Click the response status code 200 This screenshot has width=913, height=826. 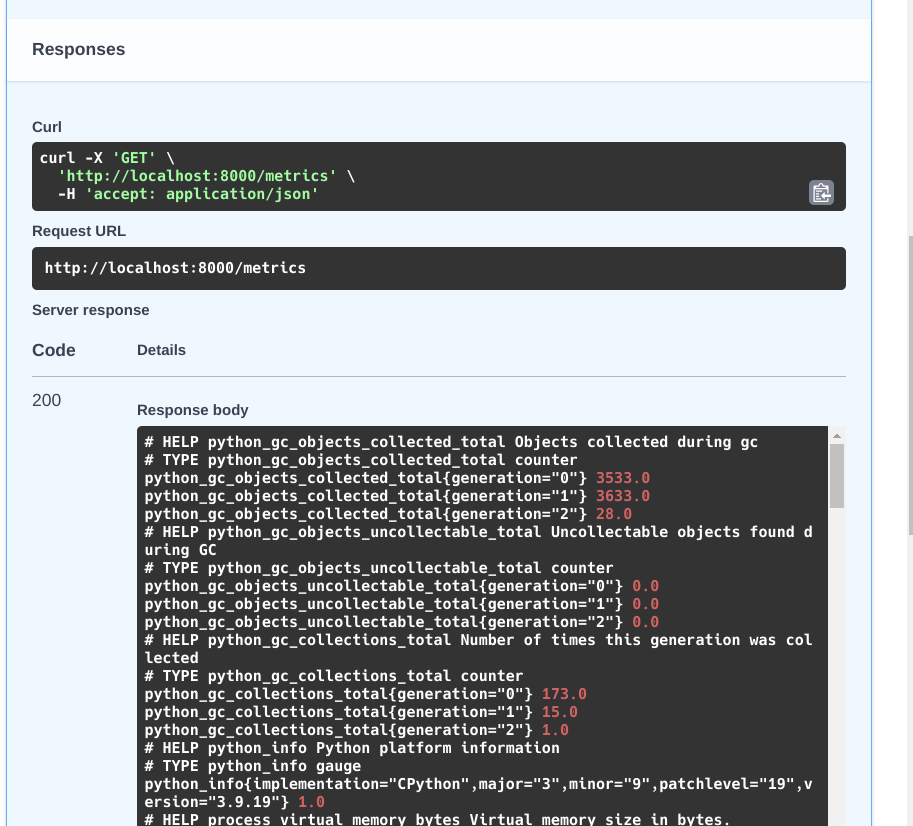pyautogui.click(x=46, y=400)
